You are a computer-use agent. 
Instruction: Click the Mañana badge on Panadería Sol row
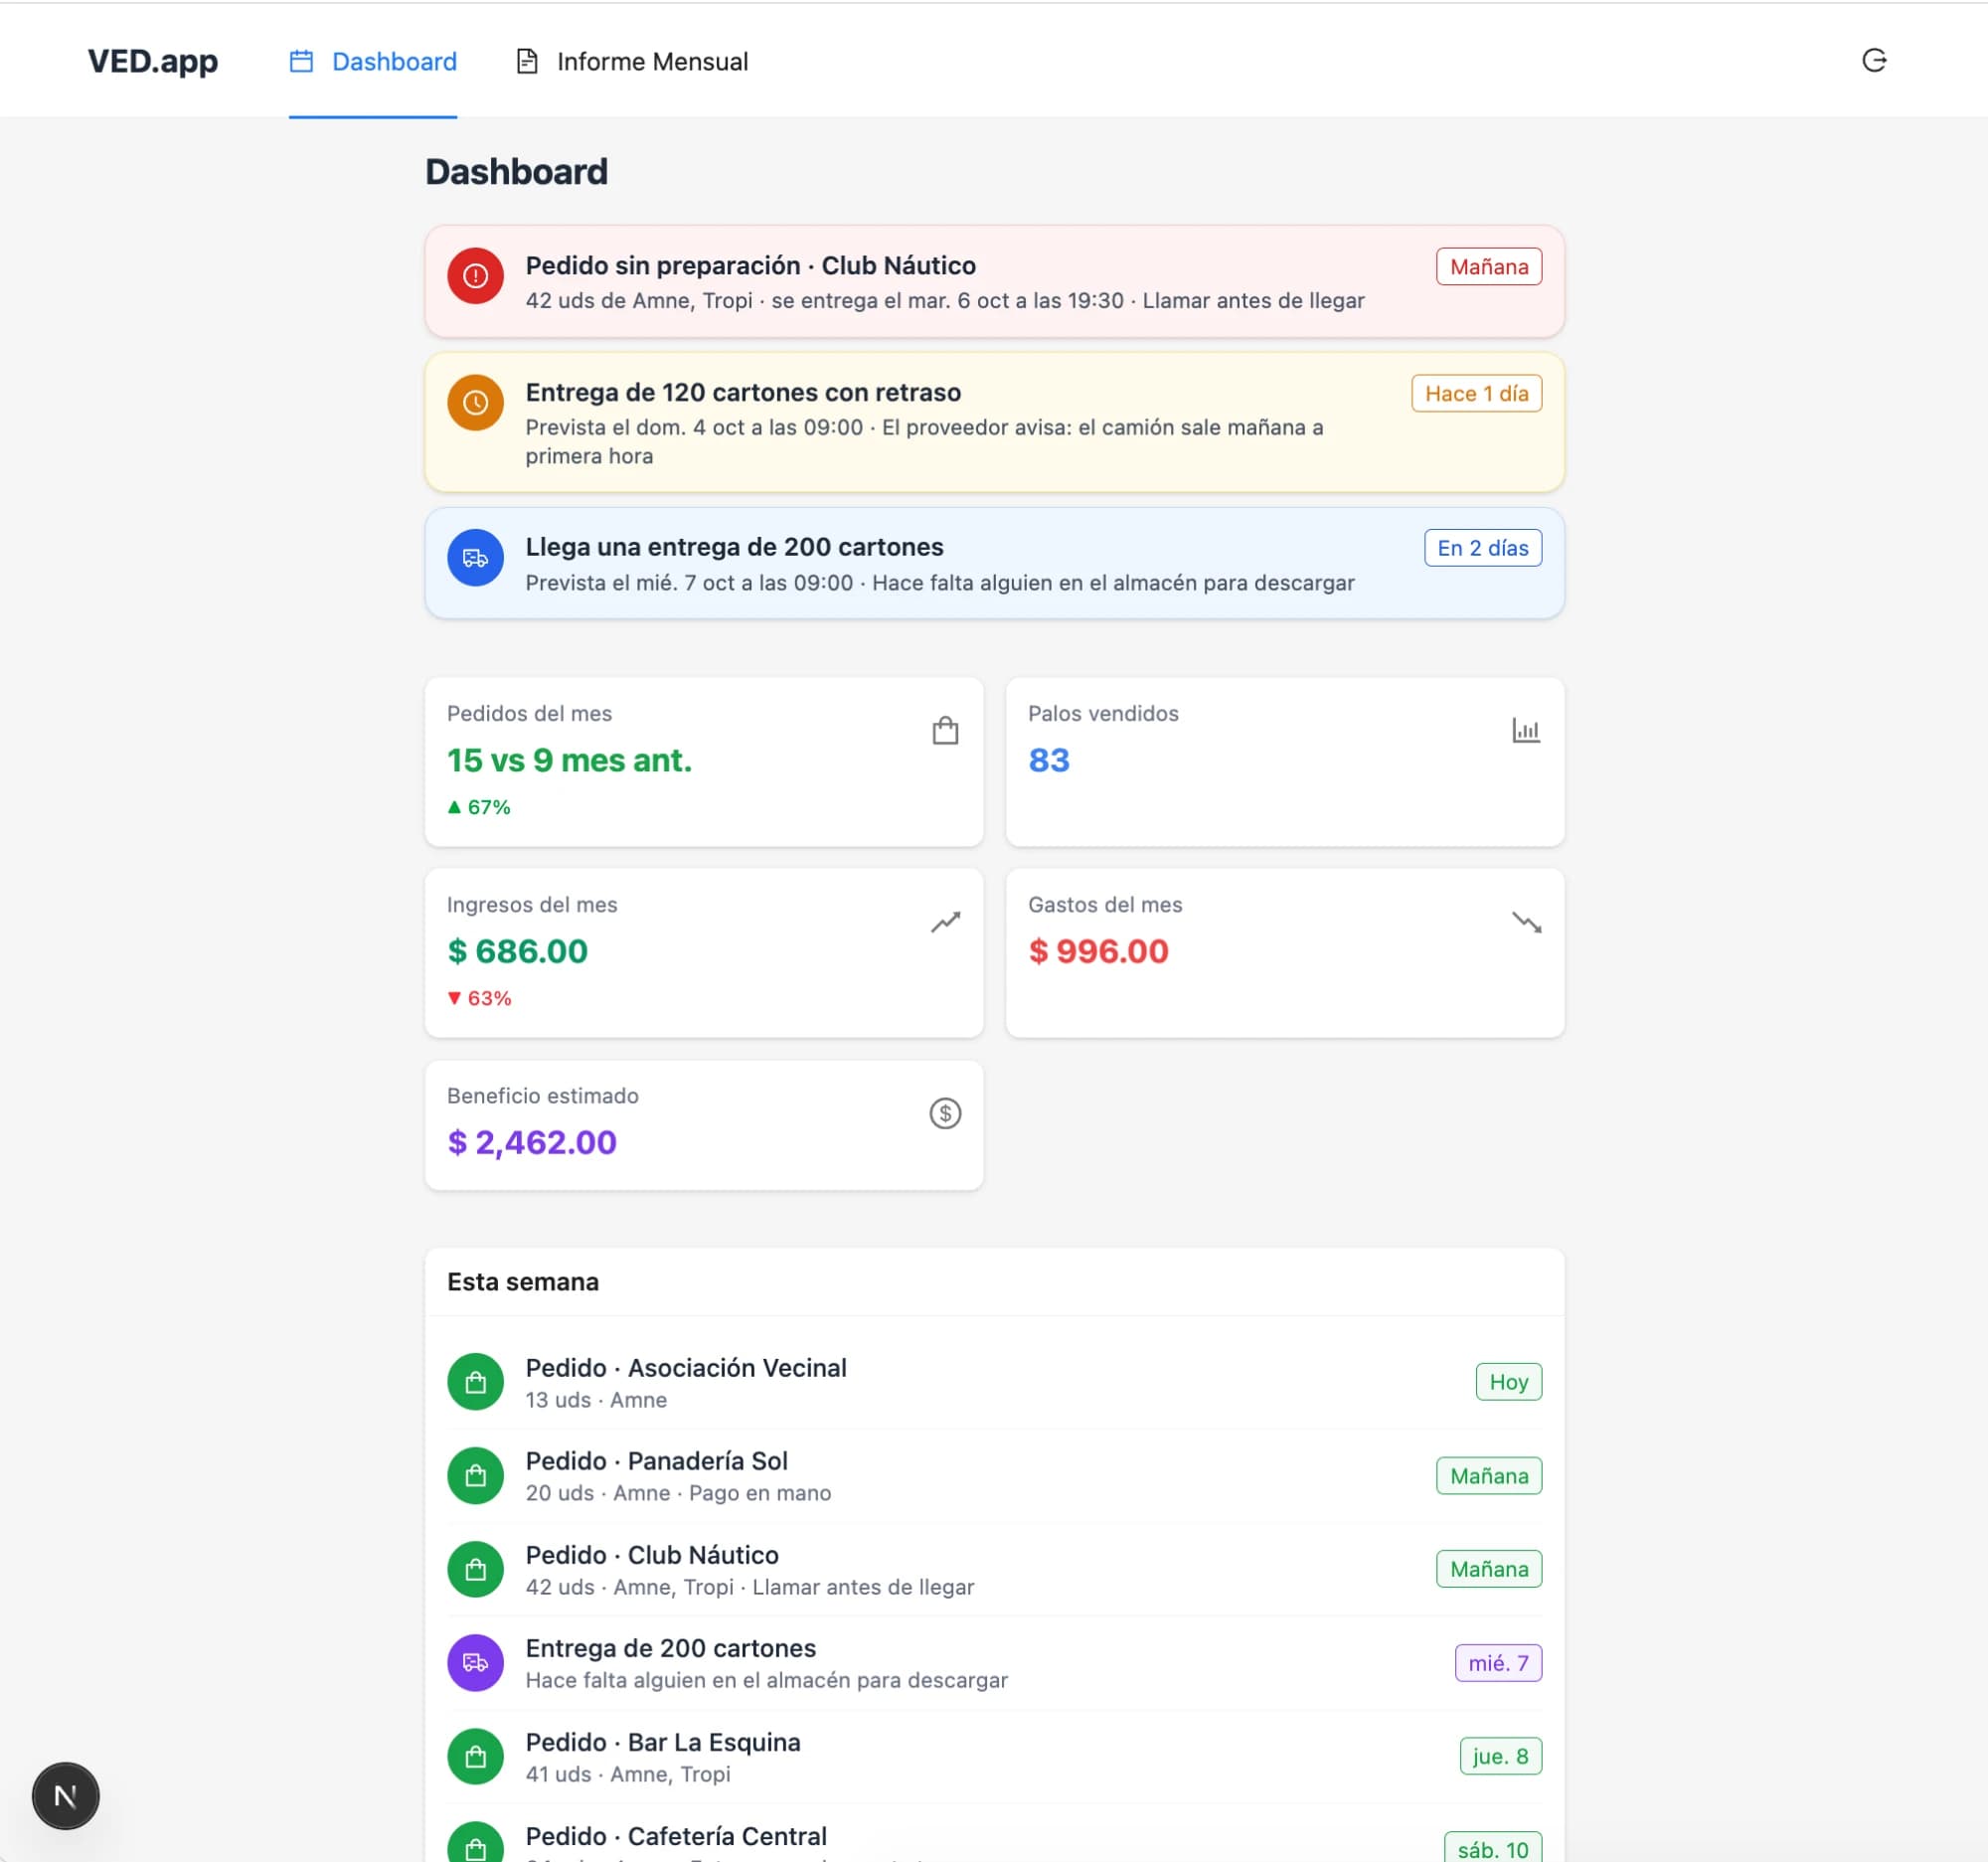point(1489,1476)
